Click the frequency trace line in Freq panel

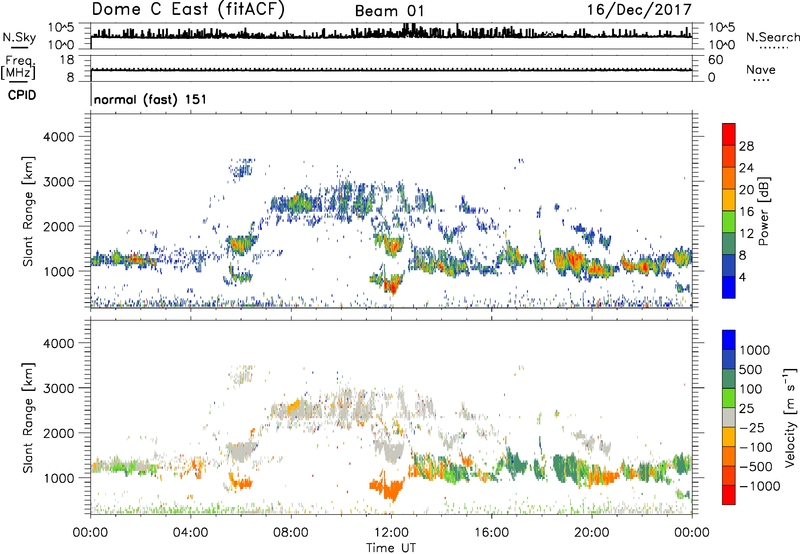(391, 70)
